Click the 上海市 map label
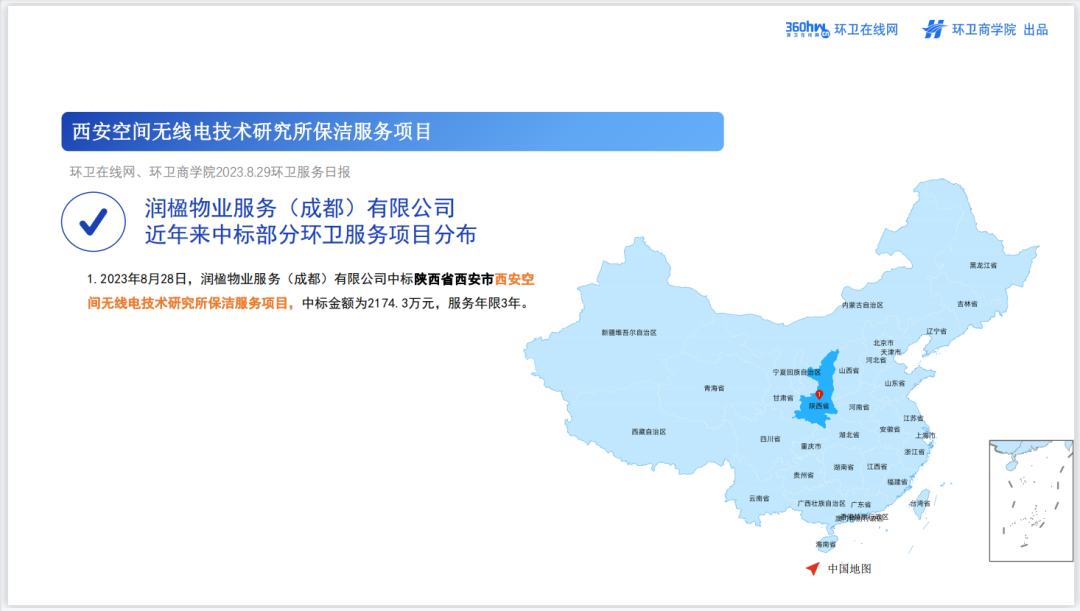 pos(925,435)
